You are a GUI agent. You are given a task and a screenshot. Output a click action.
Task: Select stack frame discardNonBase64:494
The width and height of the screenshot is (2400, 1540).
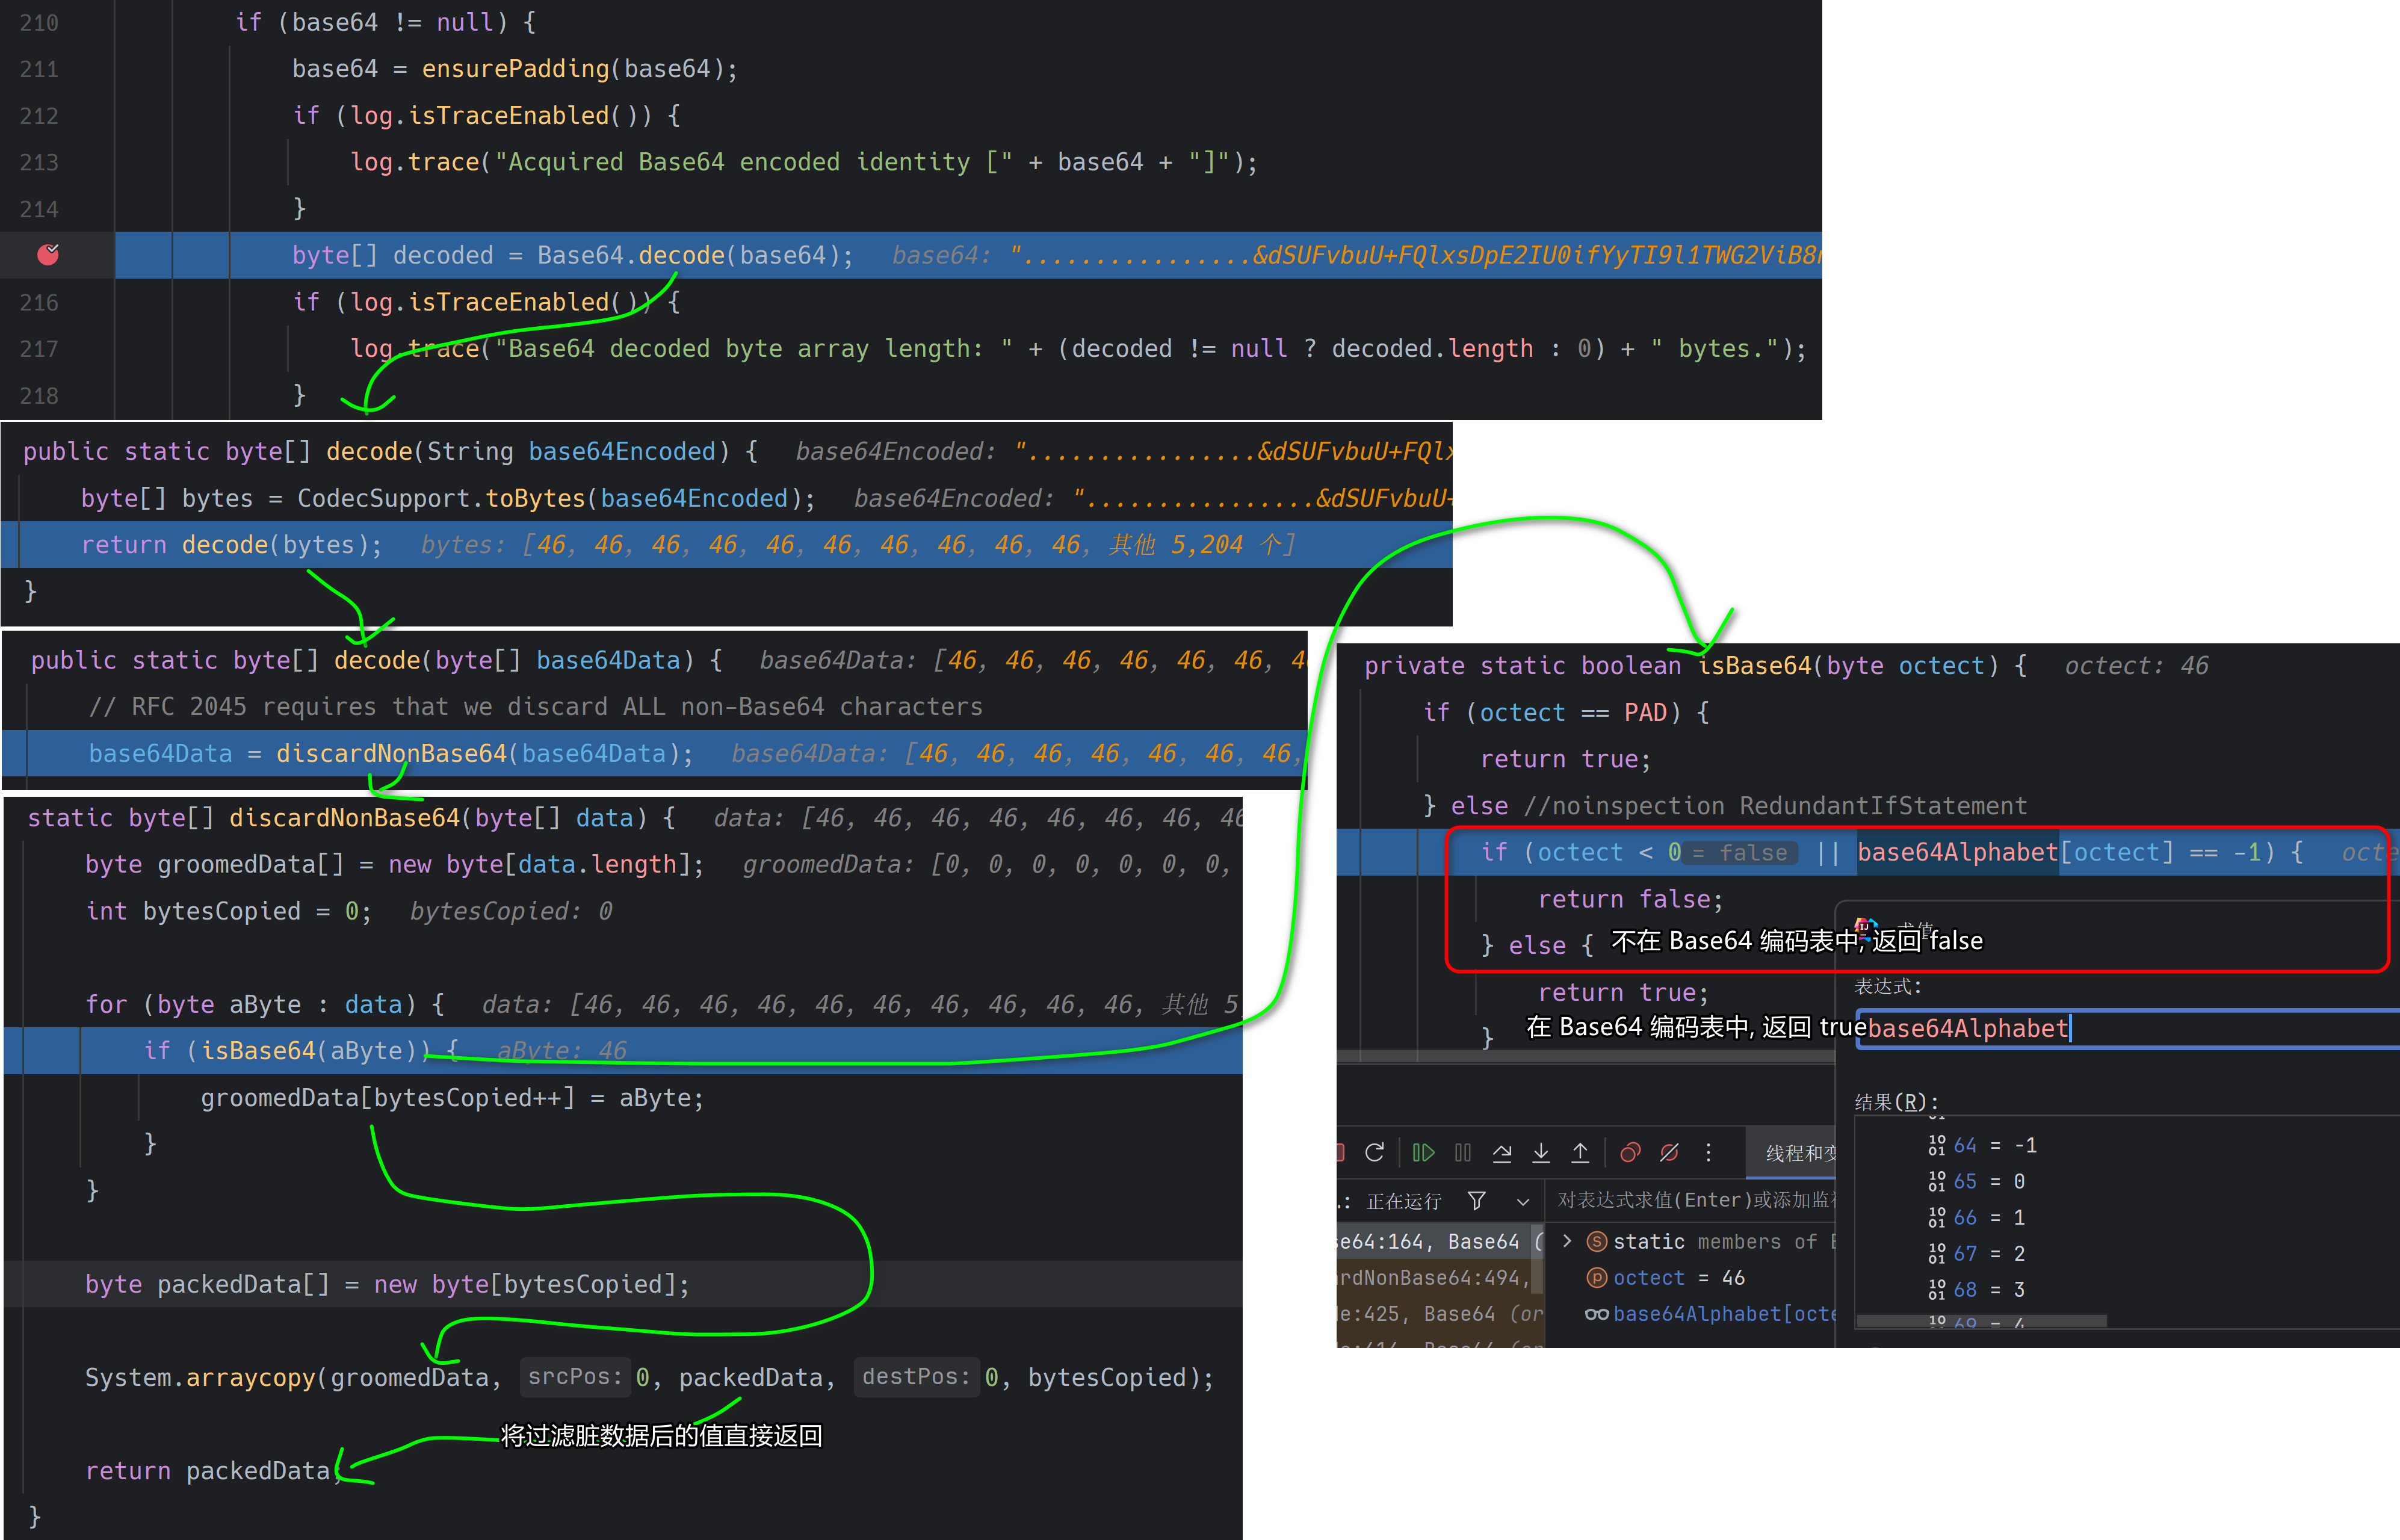coord(1441,1277)
